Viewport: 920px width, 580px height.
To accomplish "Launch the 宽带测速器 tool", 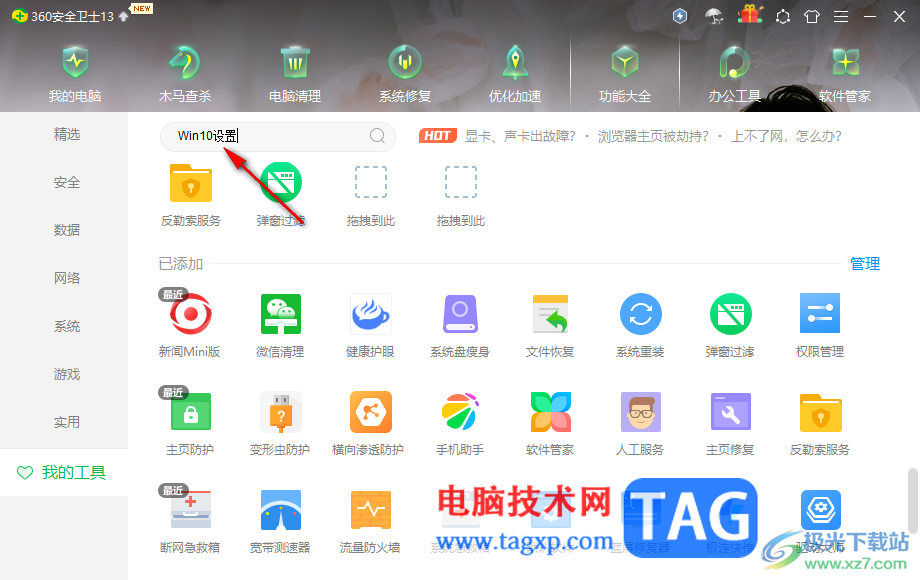I will coord(280,521).
